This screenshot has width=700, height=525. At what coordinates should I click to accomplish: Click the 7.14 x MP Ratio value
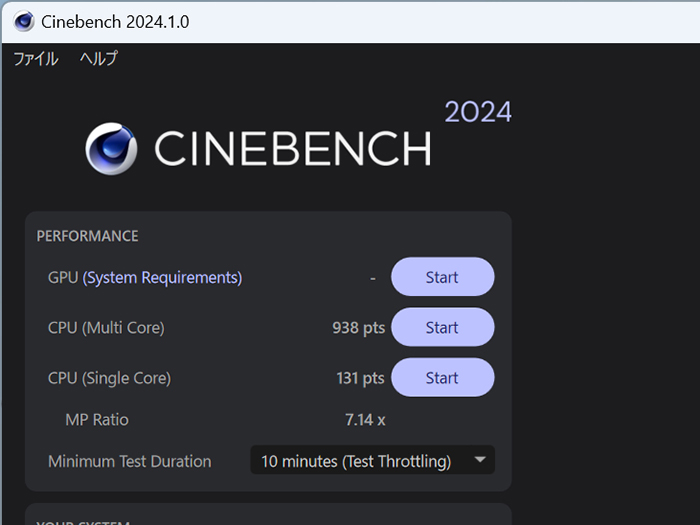pos(365,420)
